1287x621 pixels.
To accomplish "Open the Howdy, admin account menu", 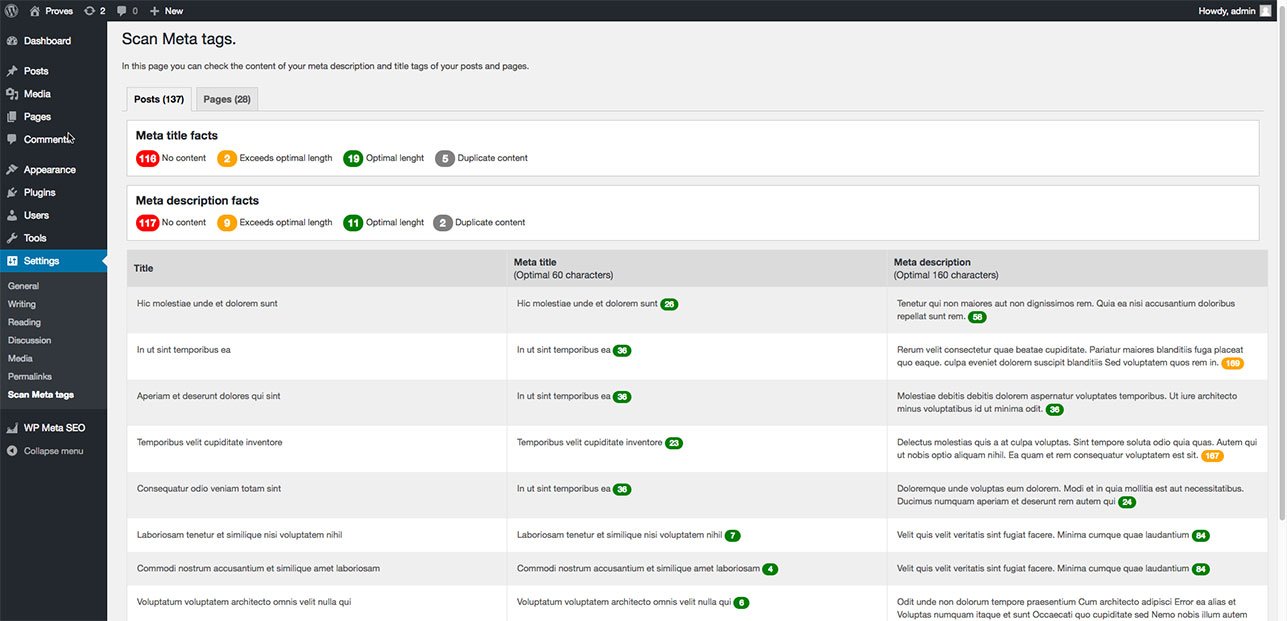I will (1234, 11).
